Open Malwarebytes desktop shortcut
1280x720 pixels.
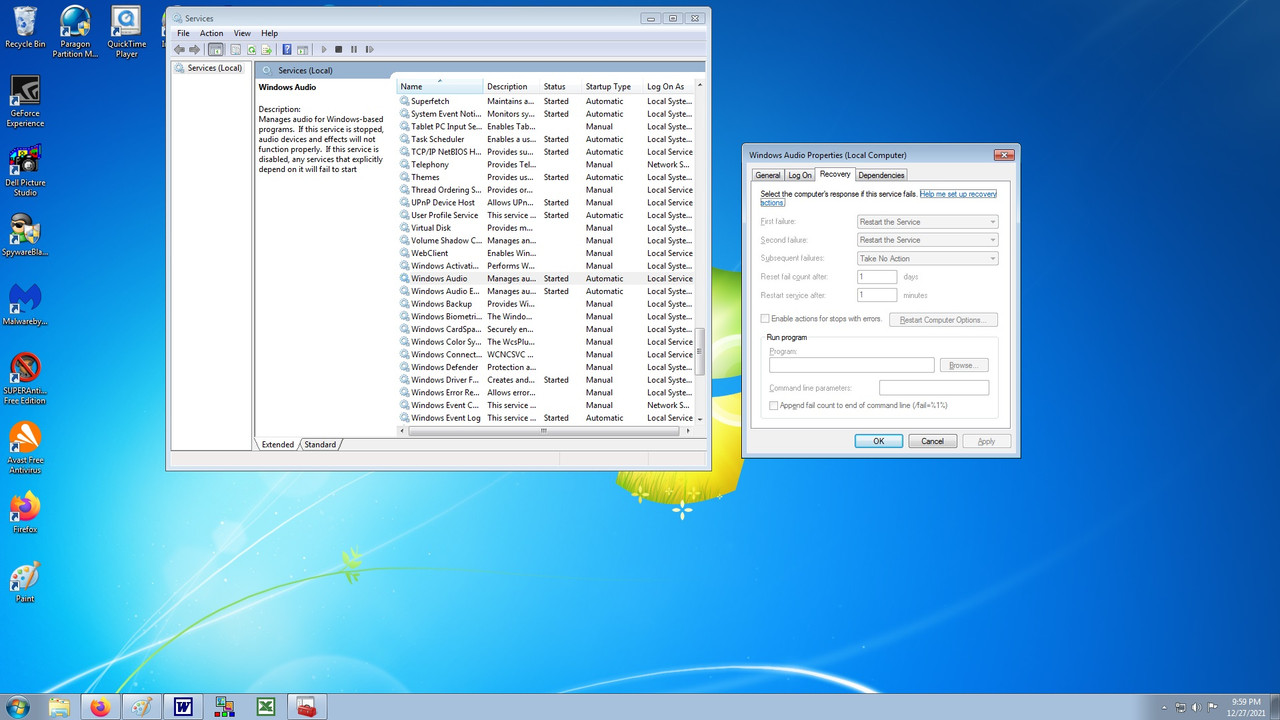[25, 304]
